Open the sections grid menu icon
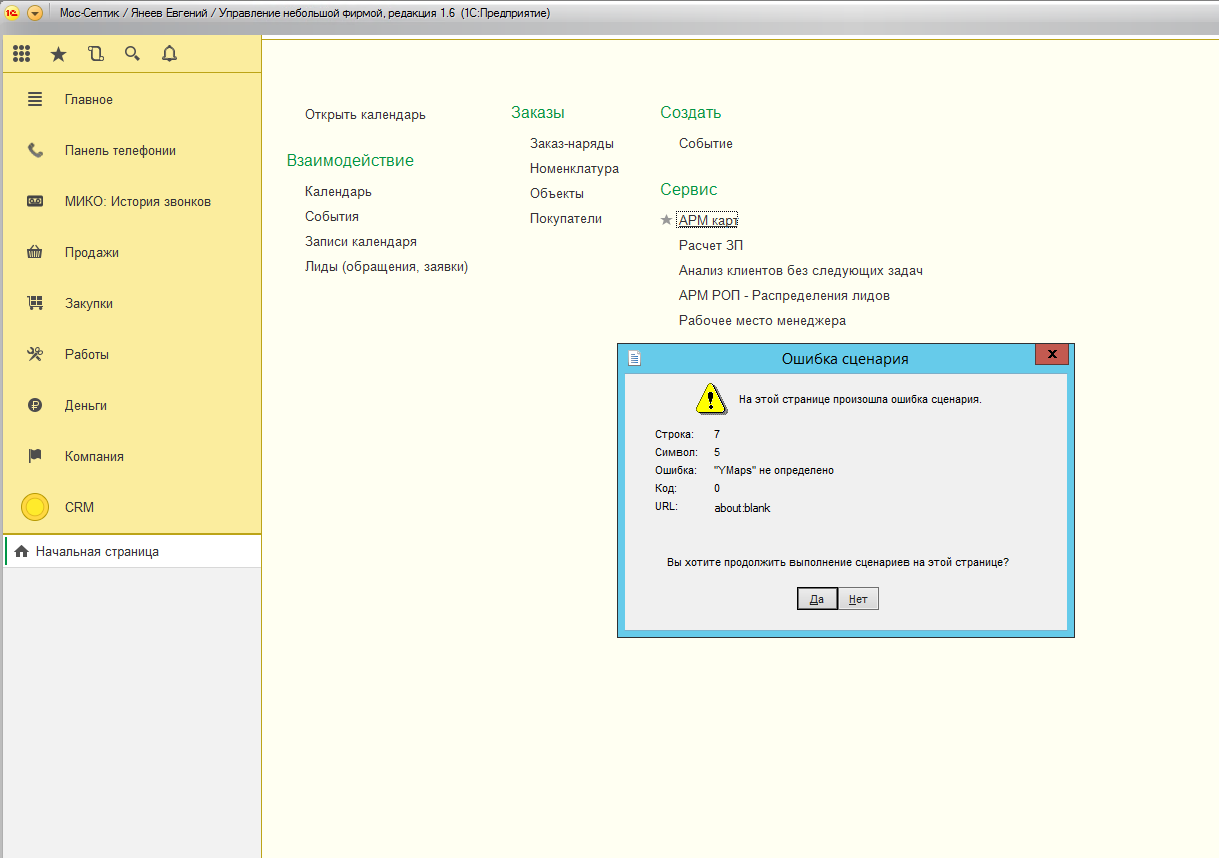The width and height of the screenshot is (1219, 858). (x=21, y=54)
